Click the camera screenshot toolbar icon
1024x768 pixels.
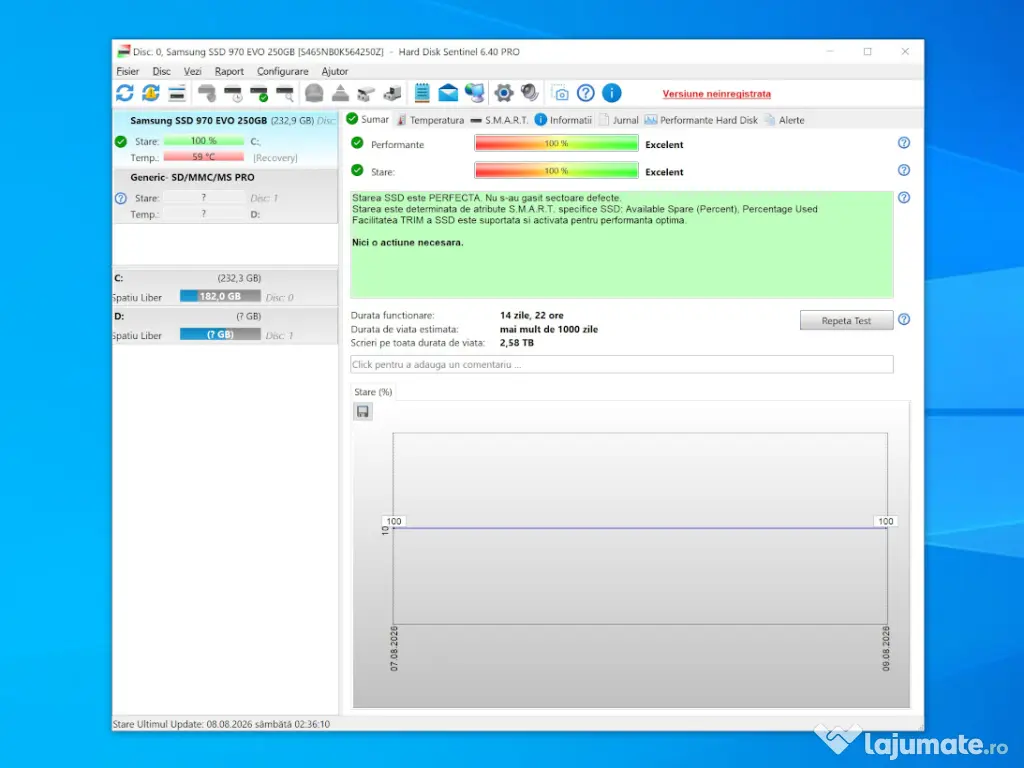[560, 93]
